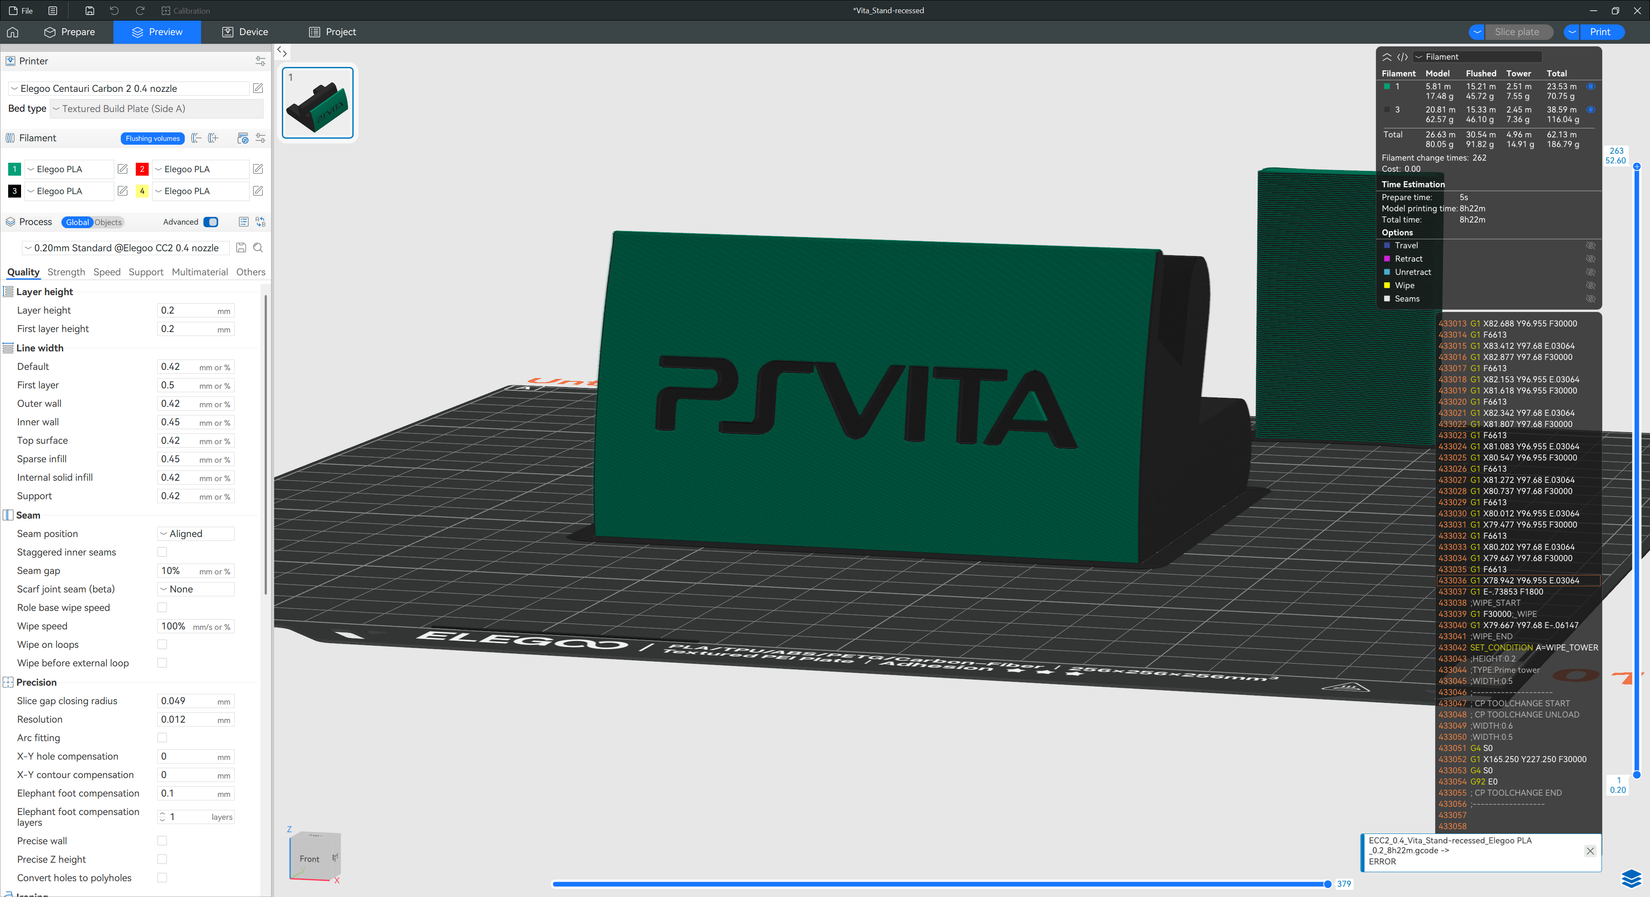Click the compare presets icon
Image resolution: width=1650 pixels, height=897 pixels.
click(x=260, y=222)
